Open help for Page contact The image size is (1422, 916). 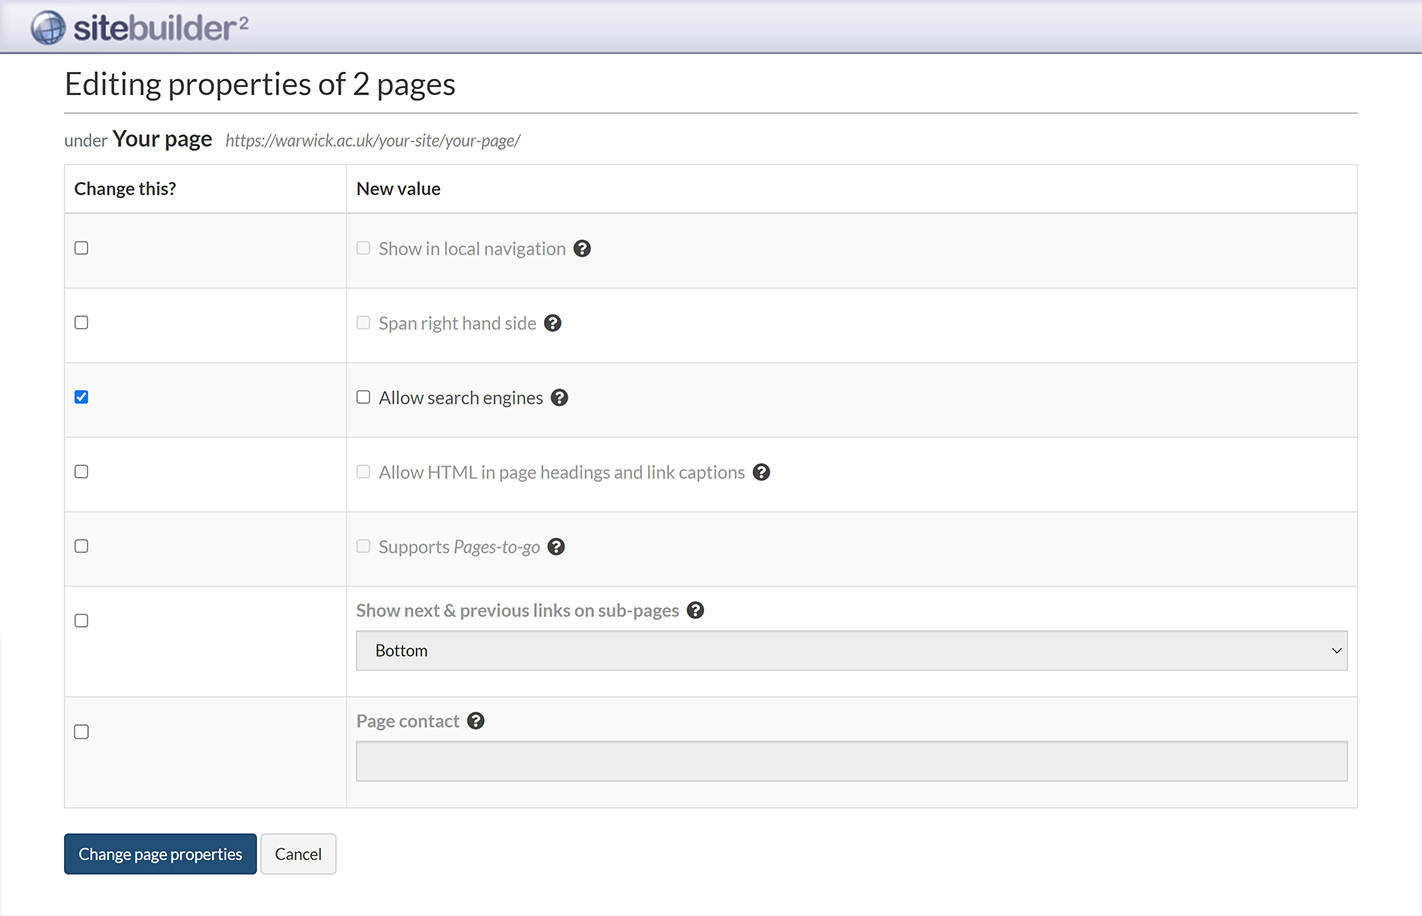point(476,721)
